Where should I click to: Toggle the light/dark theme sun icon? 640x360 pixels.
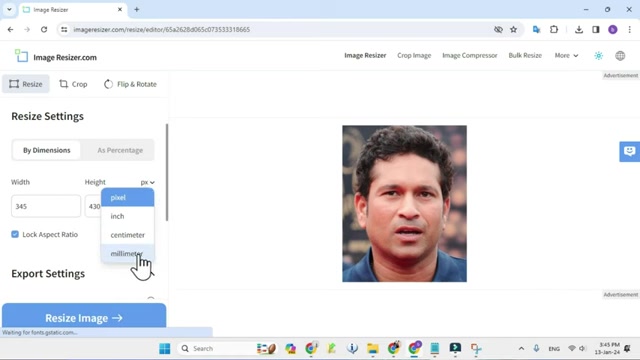tap(598, 56)
